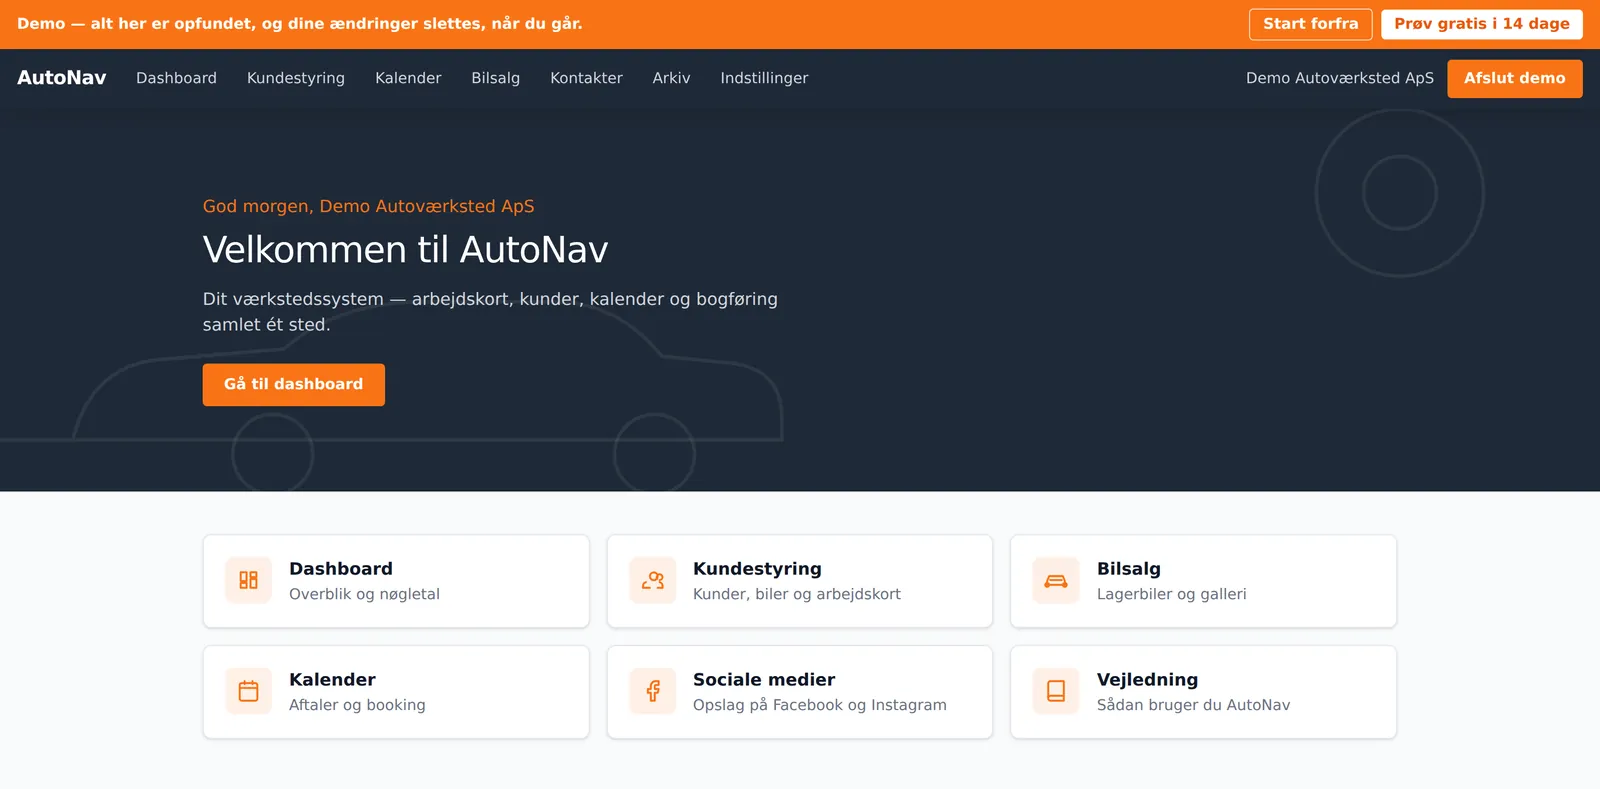
Task: Open the Kundestyring card title
Action: [x=757, y=568]
